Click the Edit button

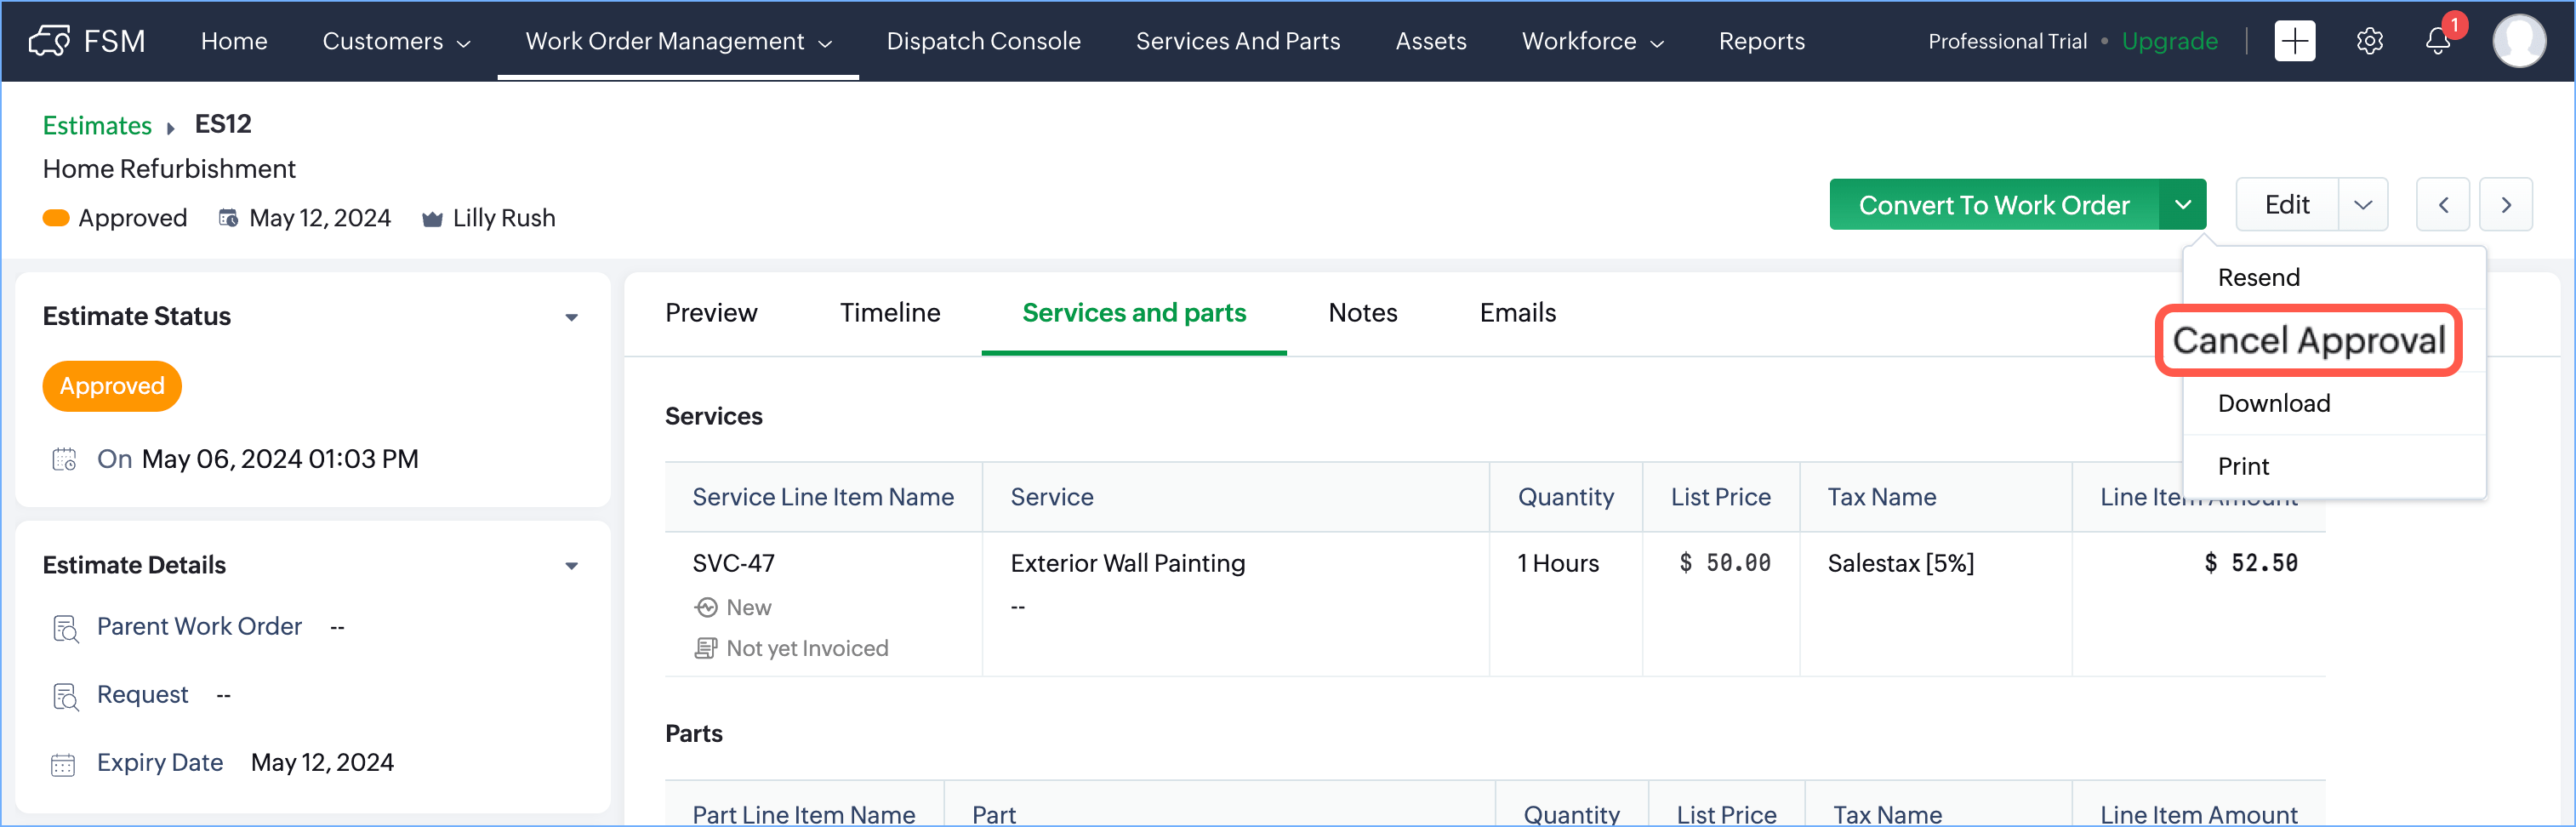click(2286, 205)
